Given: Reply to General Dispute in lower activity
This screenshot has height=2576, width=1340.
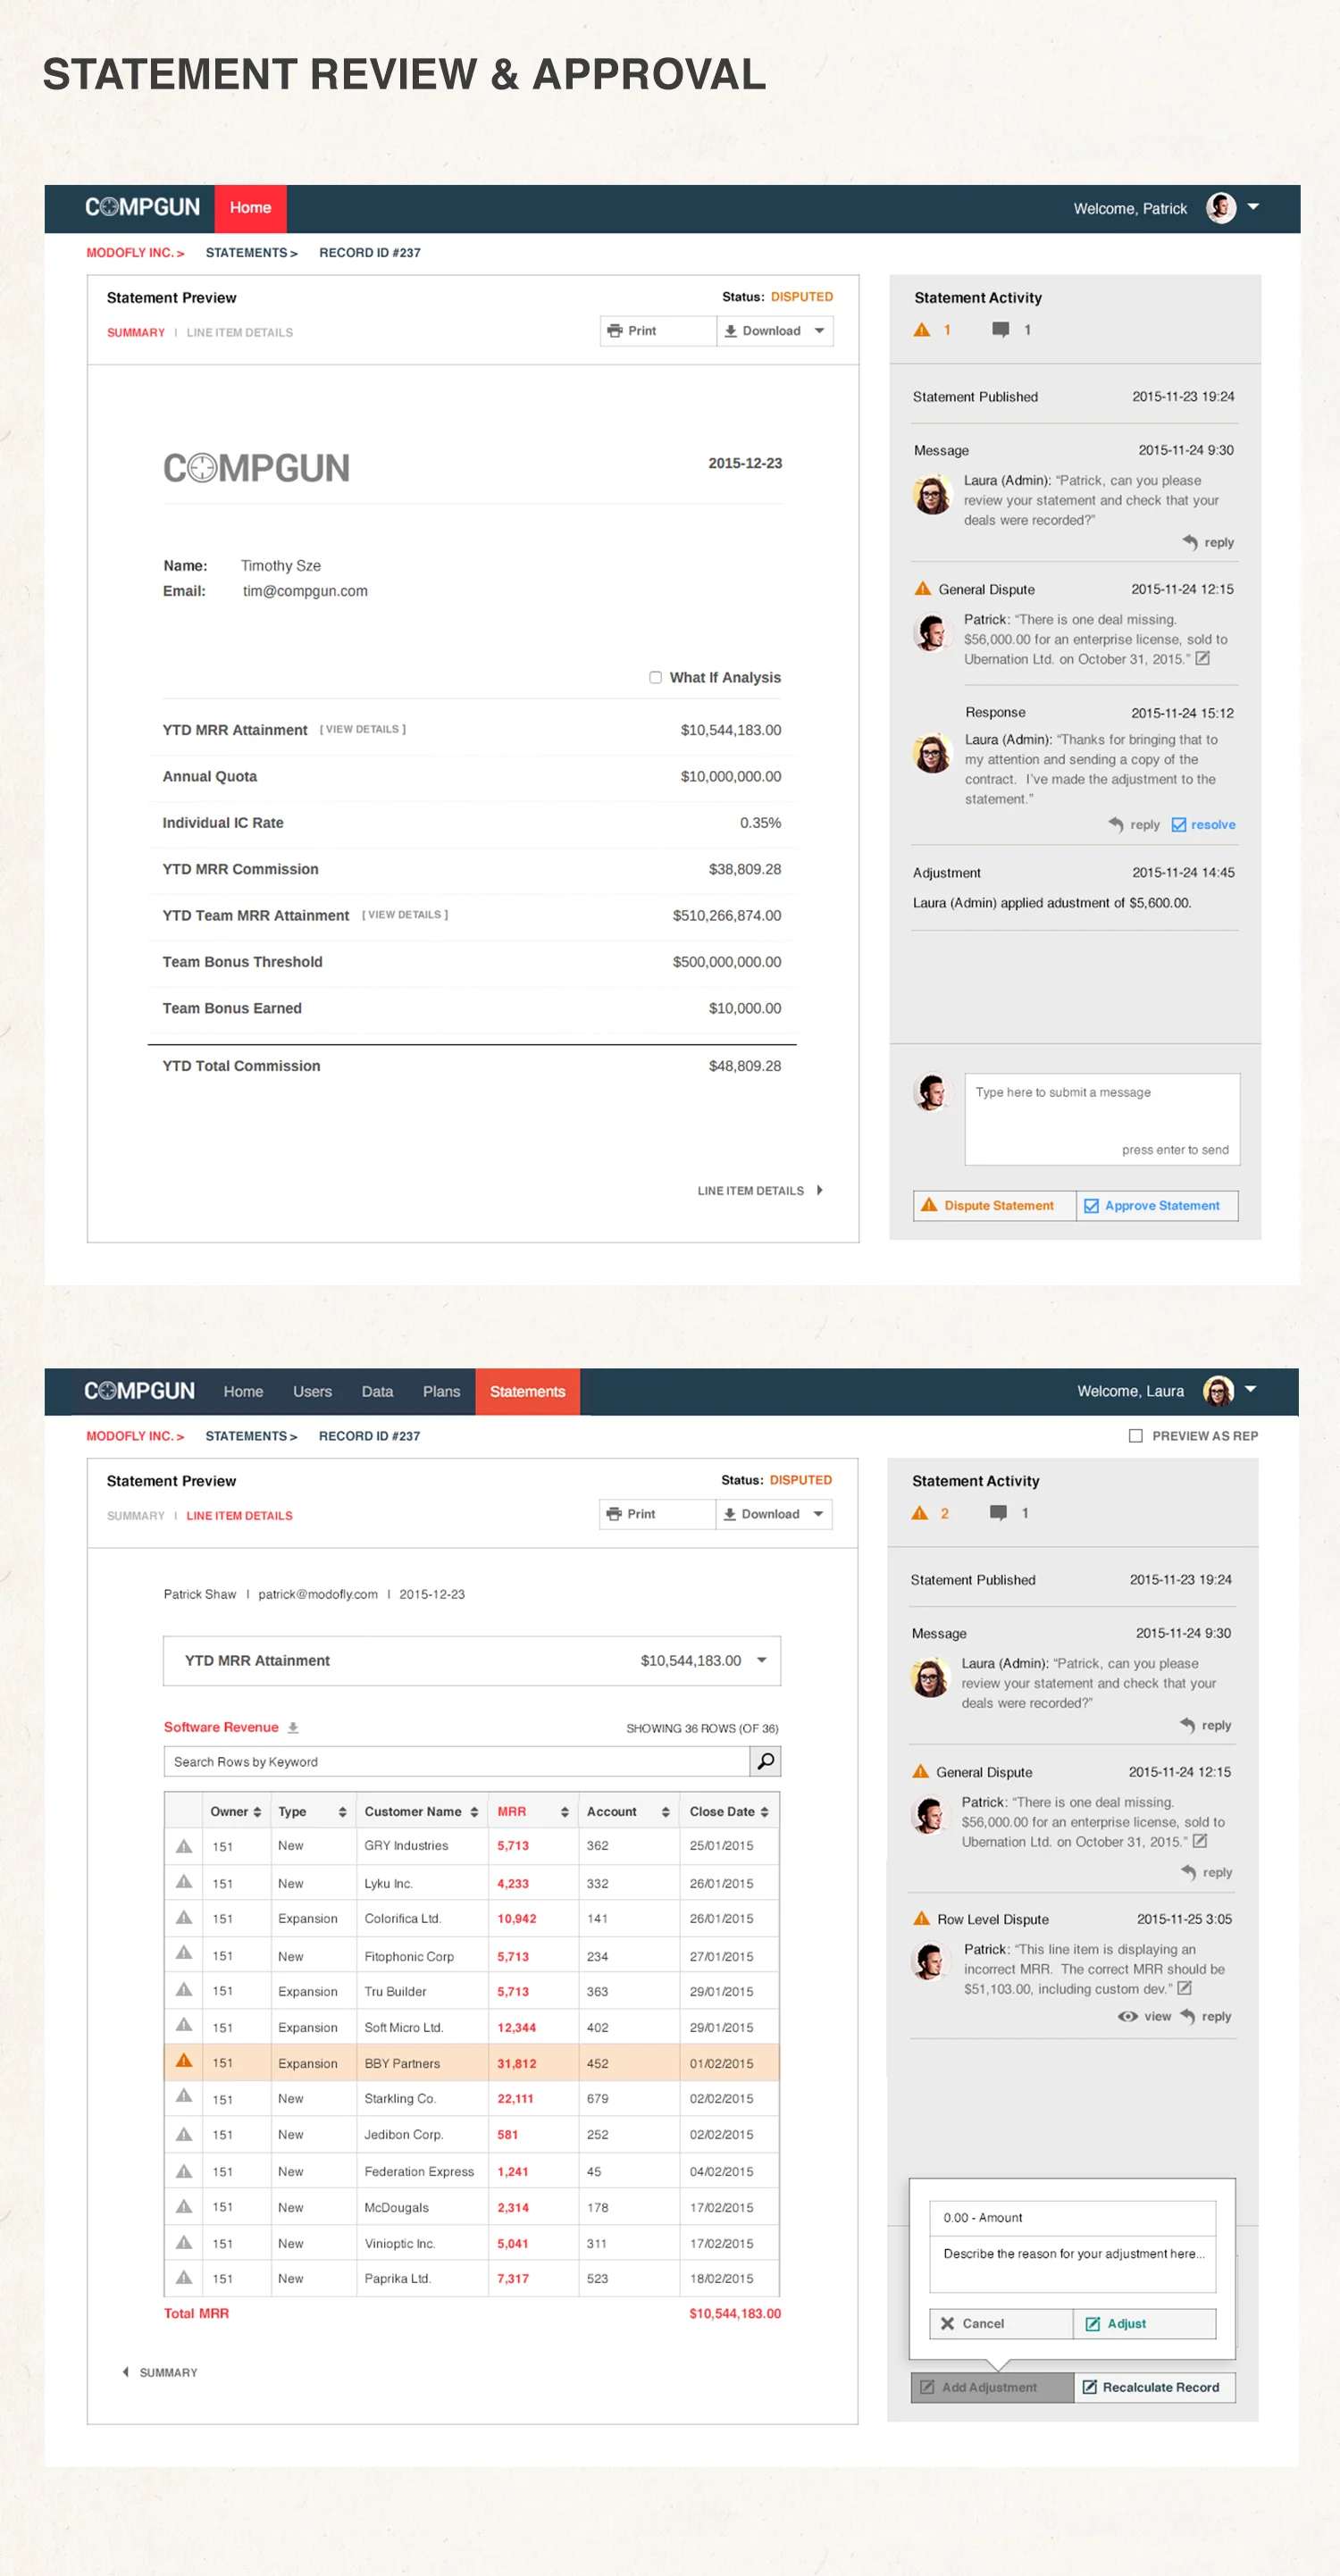Looking at the screenshot, I should click(1206, 1872).
